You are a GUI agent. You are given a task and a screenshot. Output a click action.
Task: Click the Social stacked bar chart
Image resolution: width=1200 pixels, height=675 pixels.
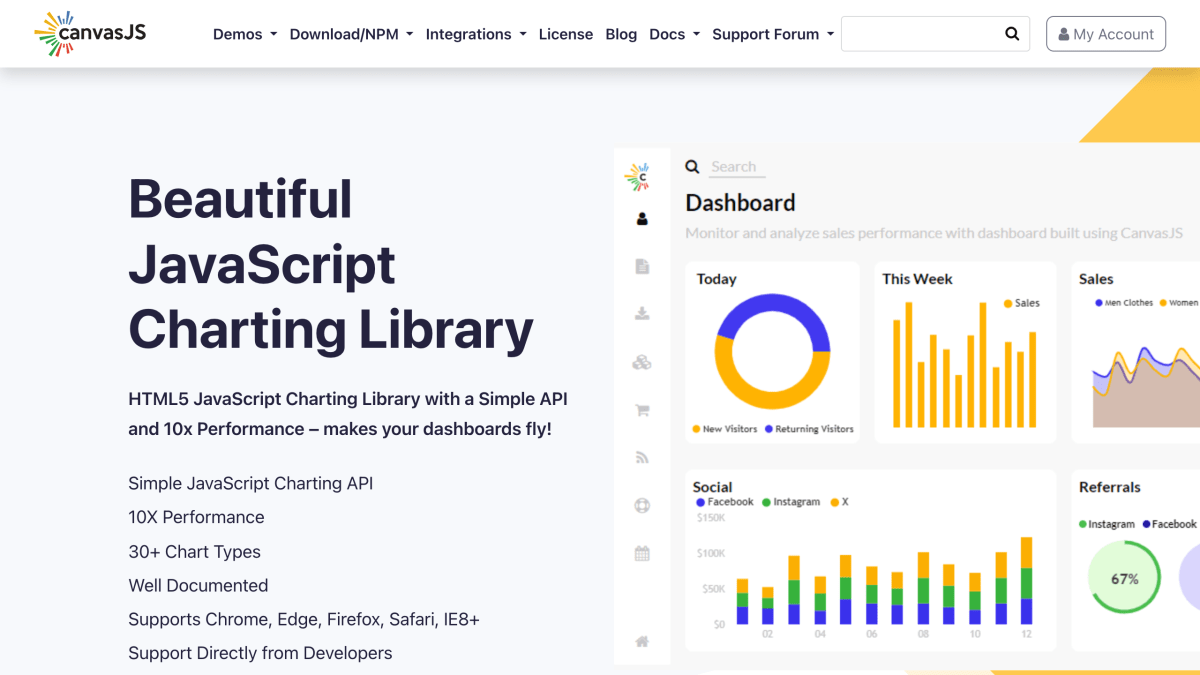[x=885, y=580]
